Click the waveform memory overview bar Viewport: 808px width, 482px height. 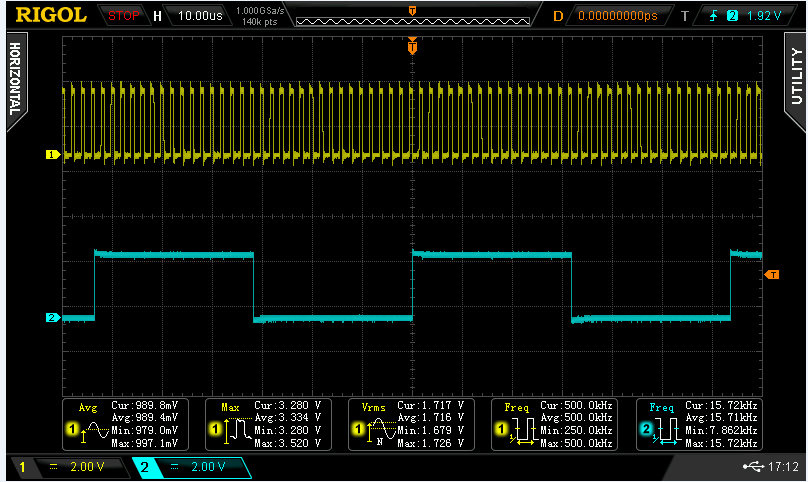[x=413, y=22]
